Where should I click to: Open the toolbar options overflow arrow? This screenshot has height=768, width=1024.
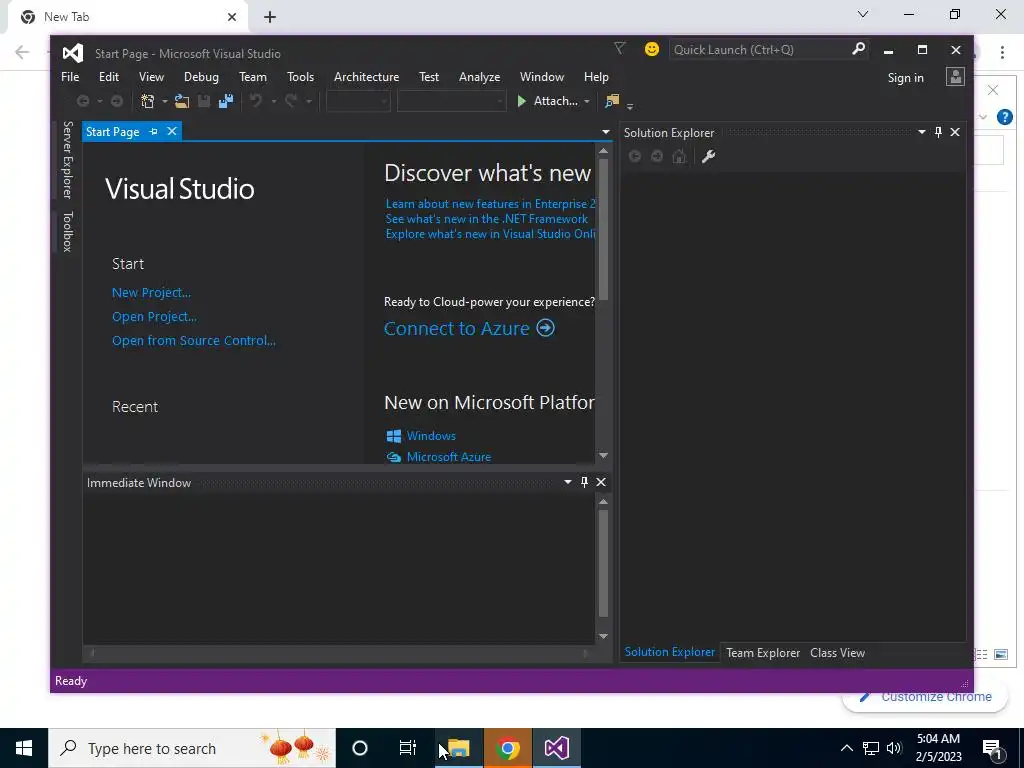pyautogui.click(x=630, y=105)
